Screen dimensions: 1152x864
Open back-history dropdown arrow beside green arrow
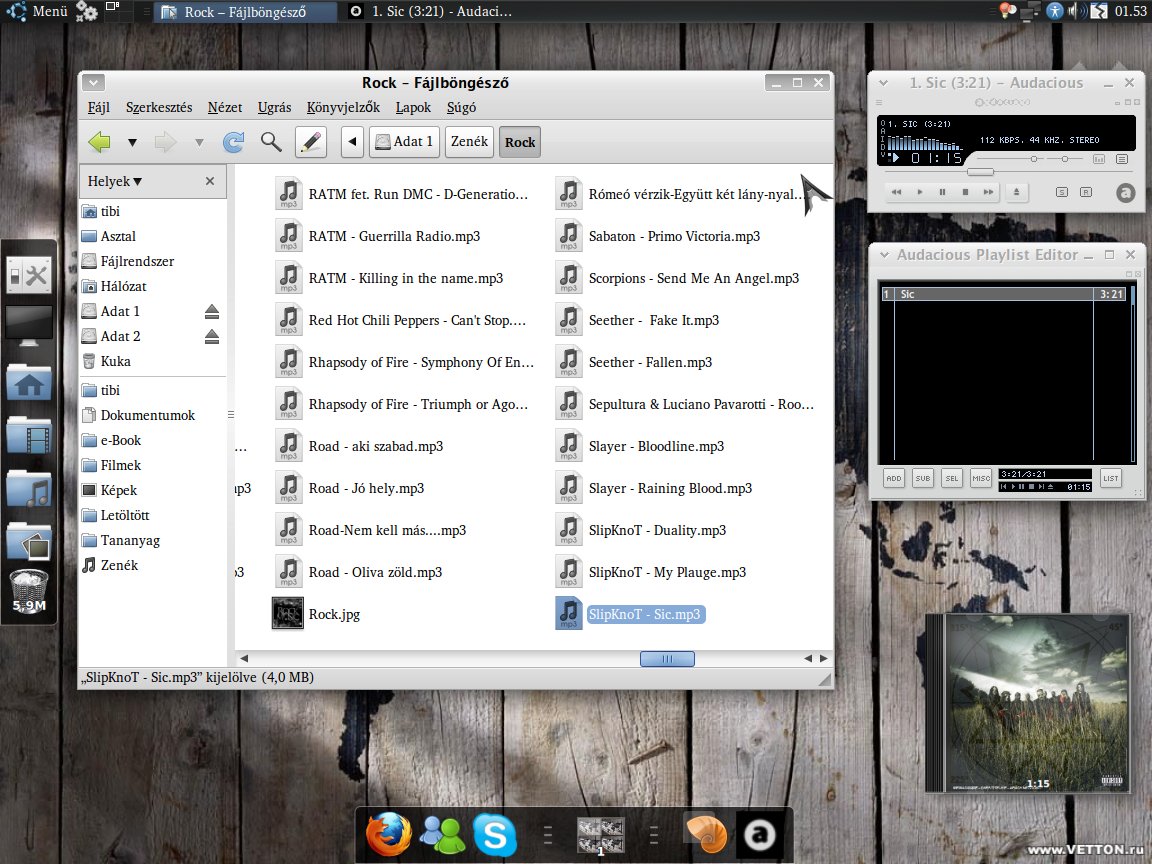click(132, 143)
